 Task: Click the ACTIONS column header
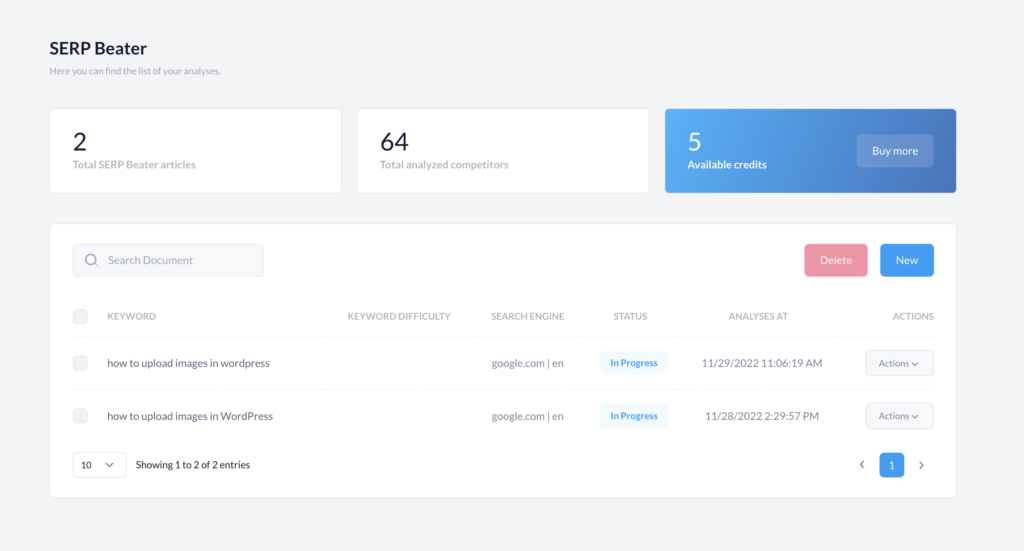[x=913, y=317]
